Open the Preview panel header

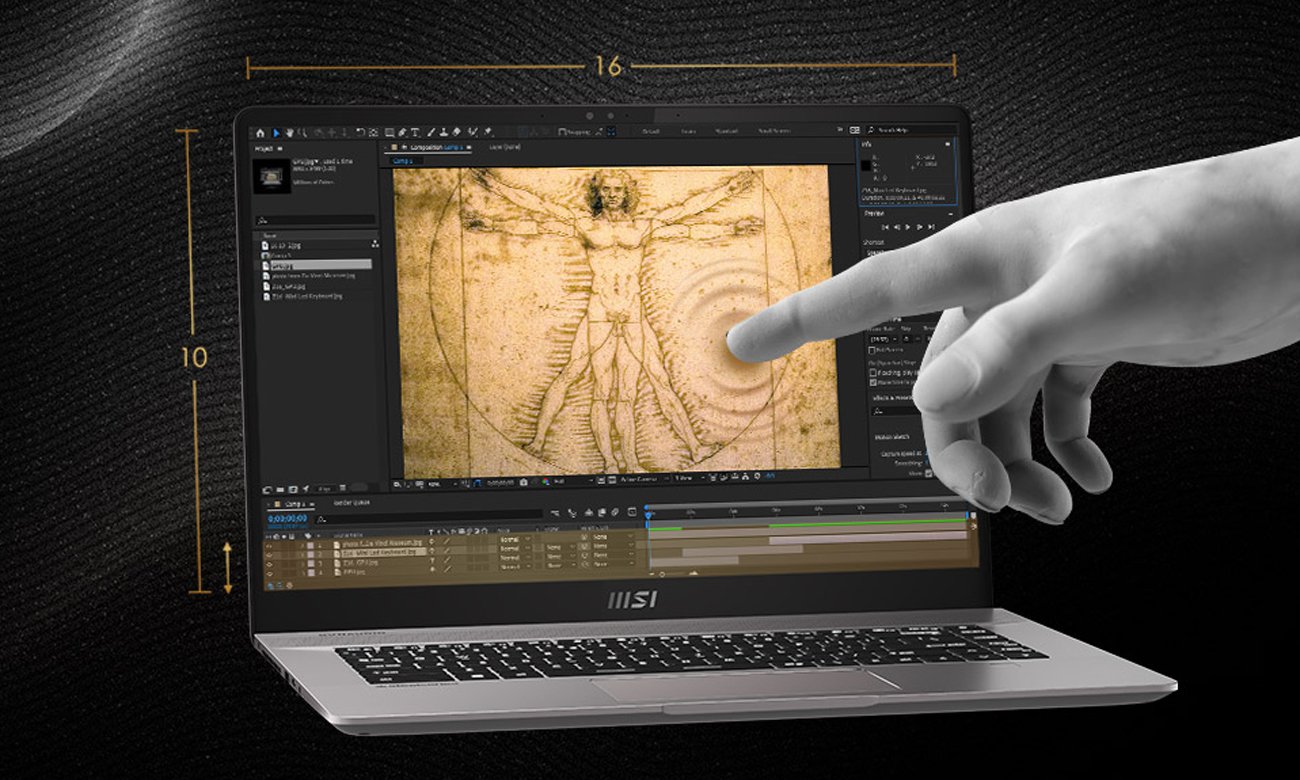[x=874, y=213]
